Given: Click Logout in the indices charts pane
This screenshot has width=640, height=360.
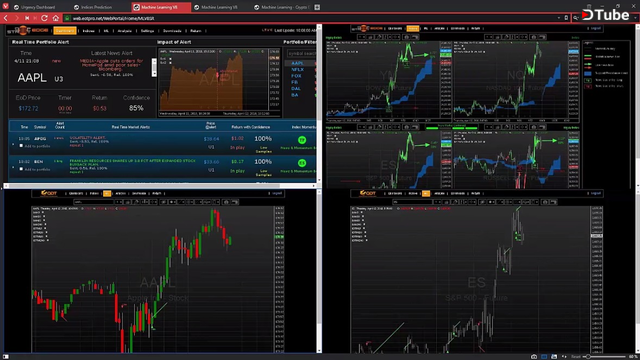Looking at the screenshot, I should [596, 29].
